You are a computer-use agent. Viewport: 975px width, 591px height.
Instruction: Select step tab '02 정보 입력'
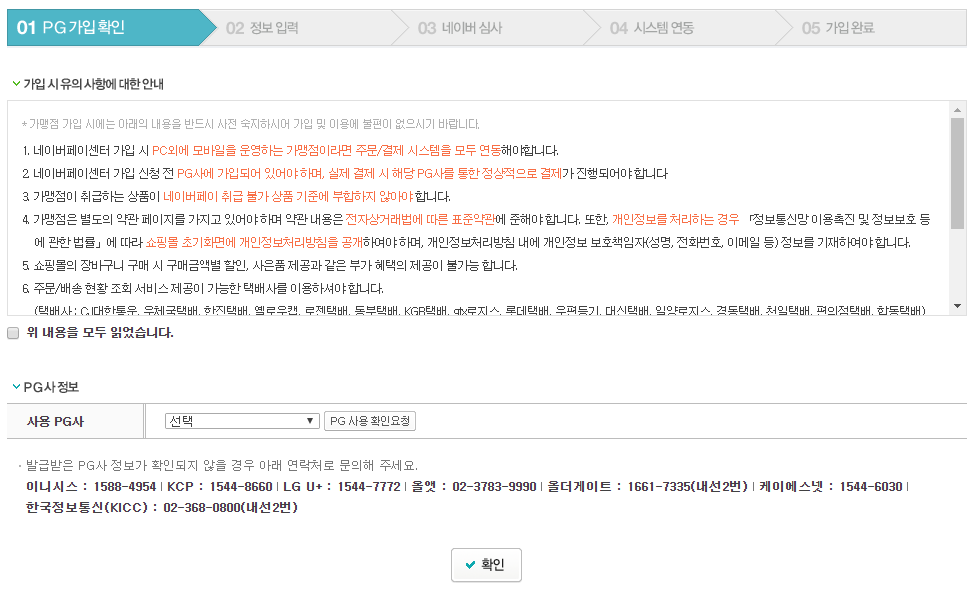click(305, 27)
